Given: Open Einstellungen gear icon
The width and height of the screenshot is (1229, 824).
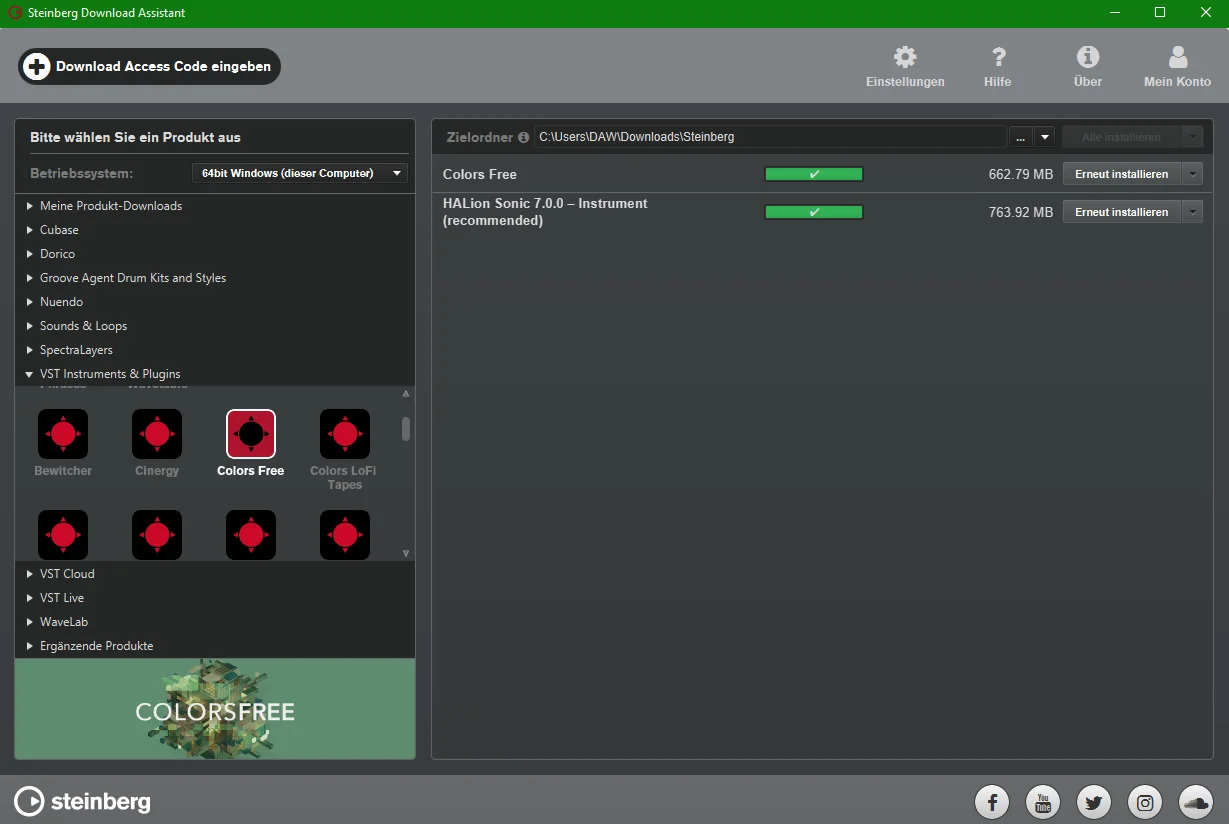Looking at the screenshot, I should pos(905,57).
